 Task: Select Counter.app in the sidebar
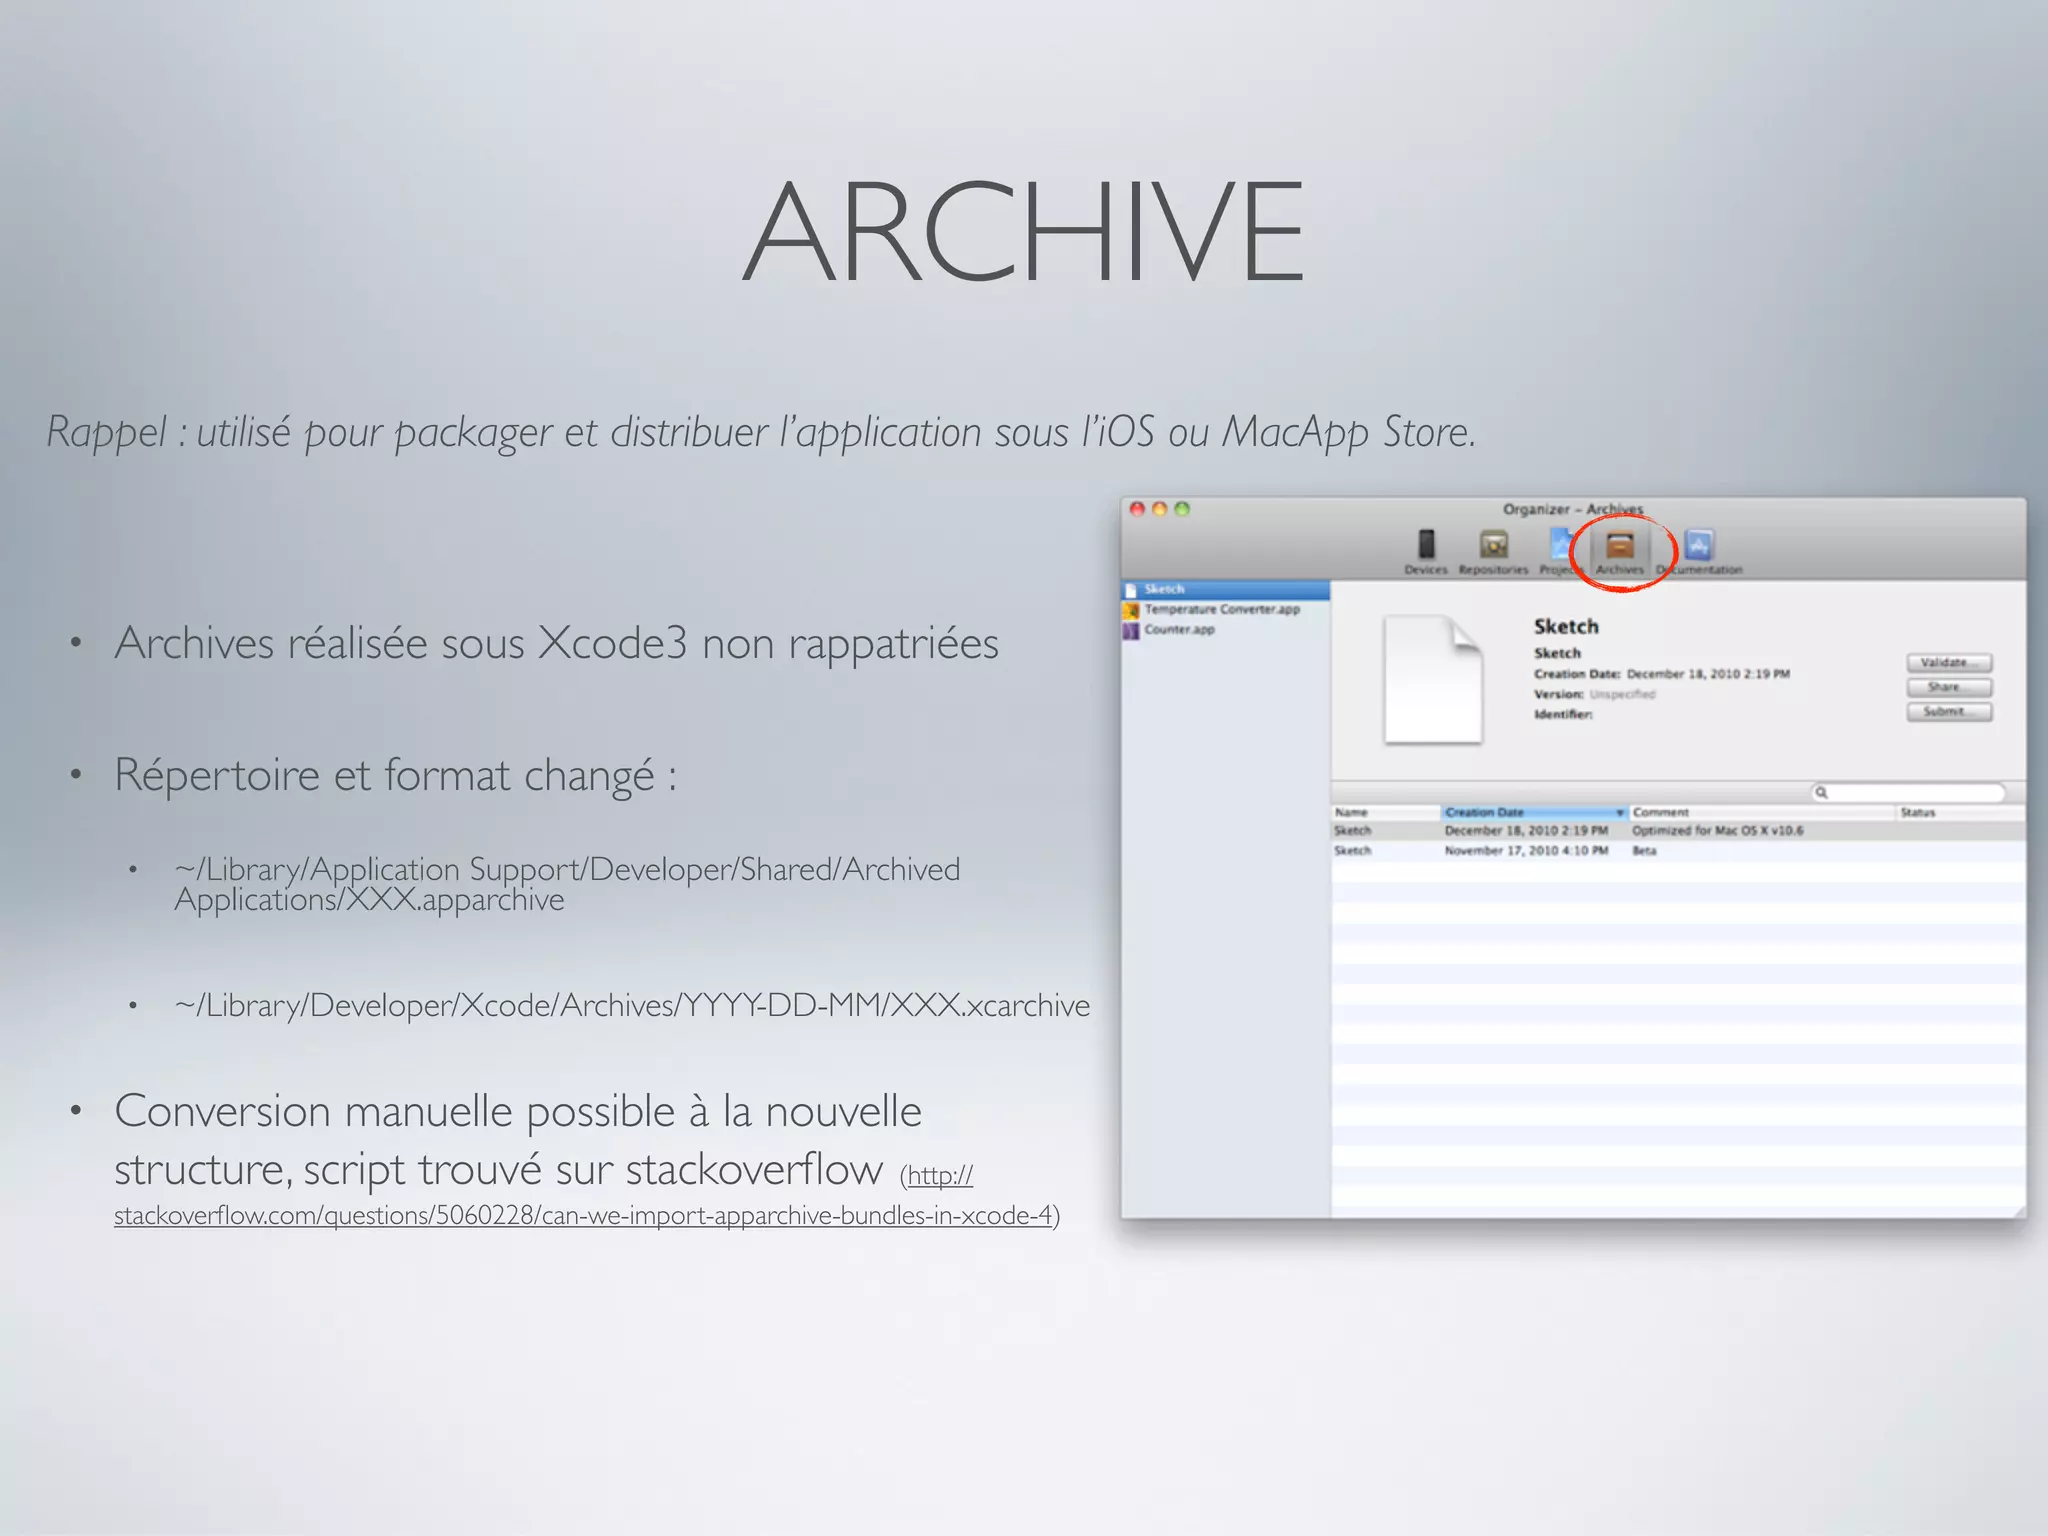tap(1226, 630)
